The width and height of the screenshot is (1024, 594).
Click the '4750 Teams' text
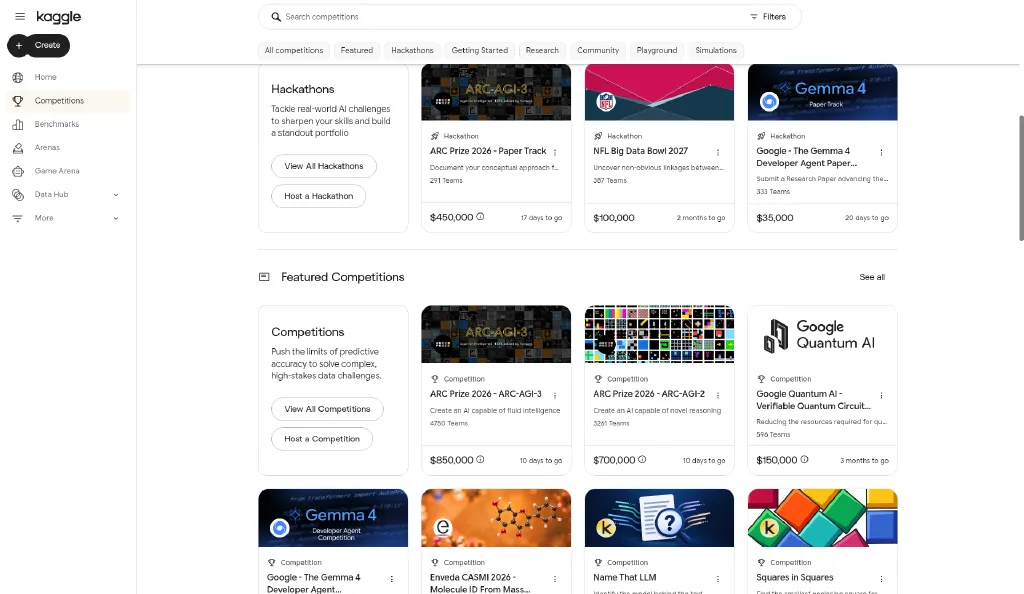449,424
